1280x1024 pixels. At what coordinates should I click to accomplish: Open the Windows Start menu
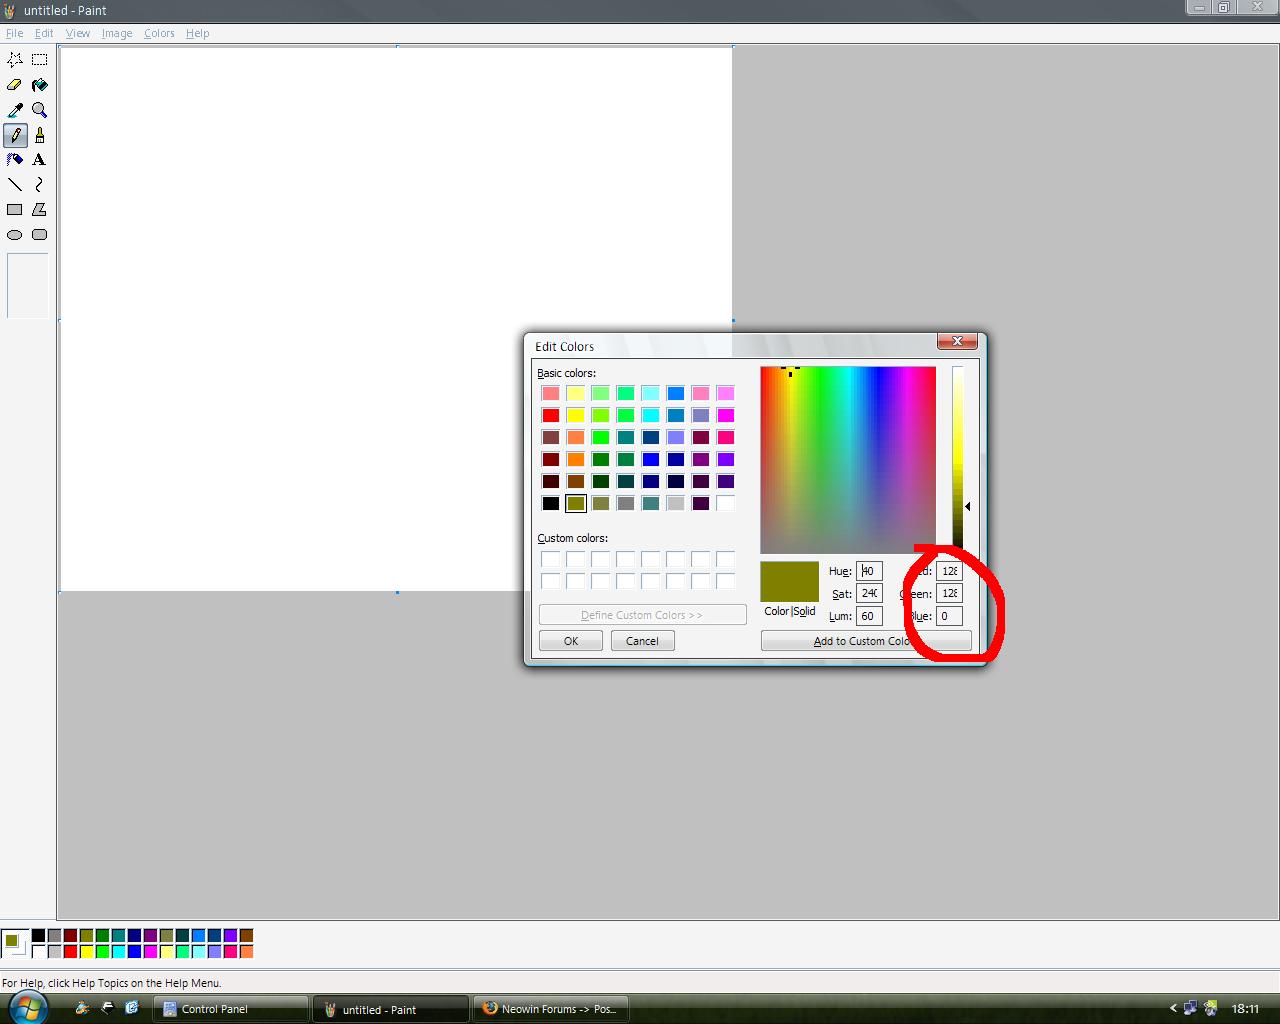(x=27, y=1007)
